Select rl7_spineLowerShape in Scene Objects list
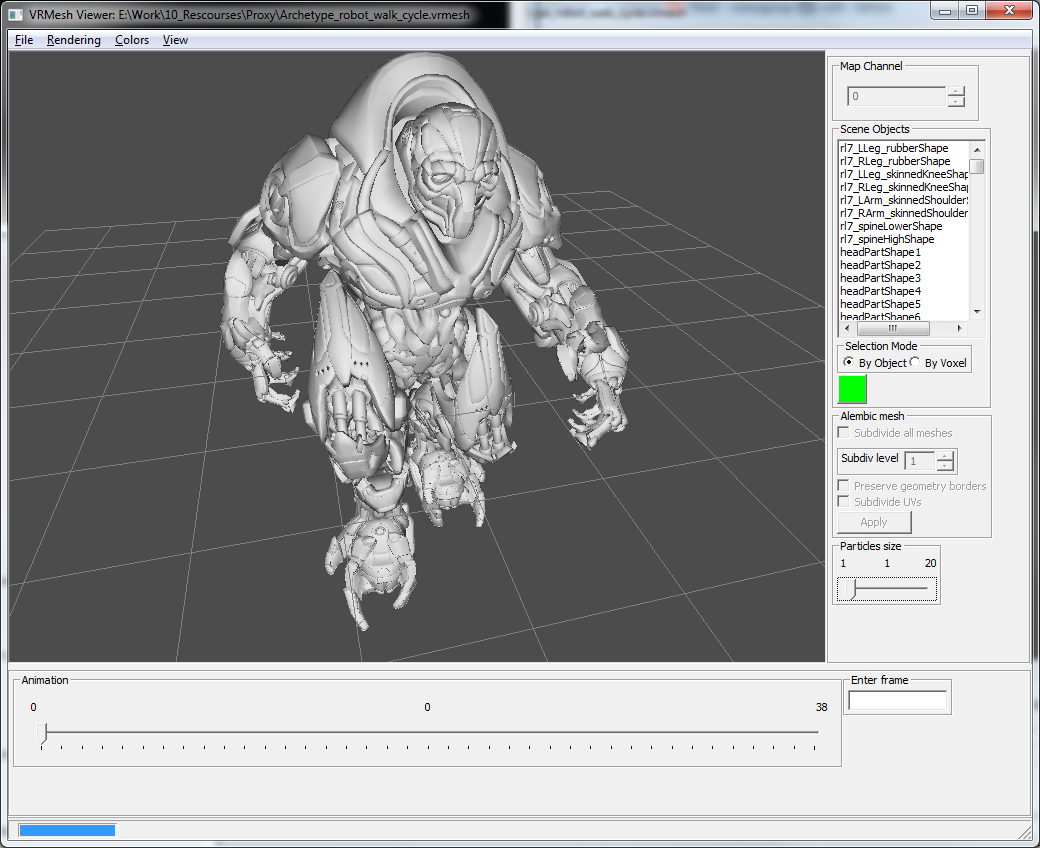Viewport: 1040px width, 848px height. coord(891,226)
